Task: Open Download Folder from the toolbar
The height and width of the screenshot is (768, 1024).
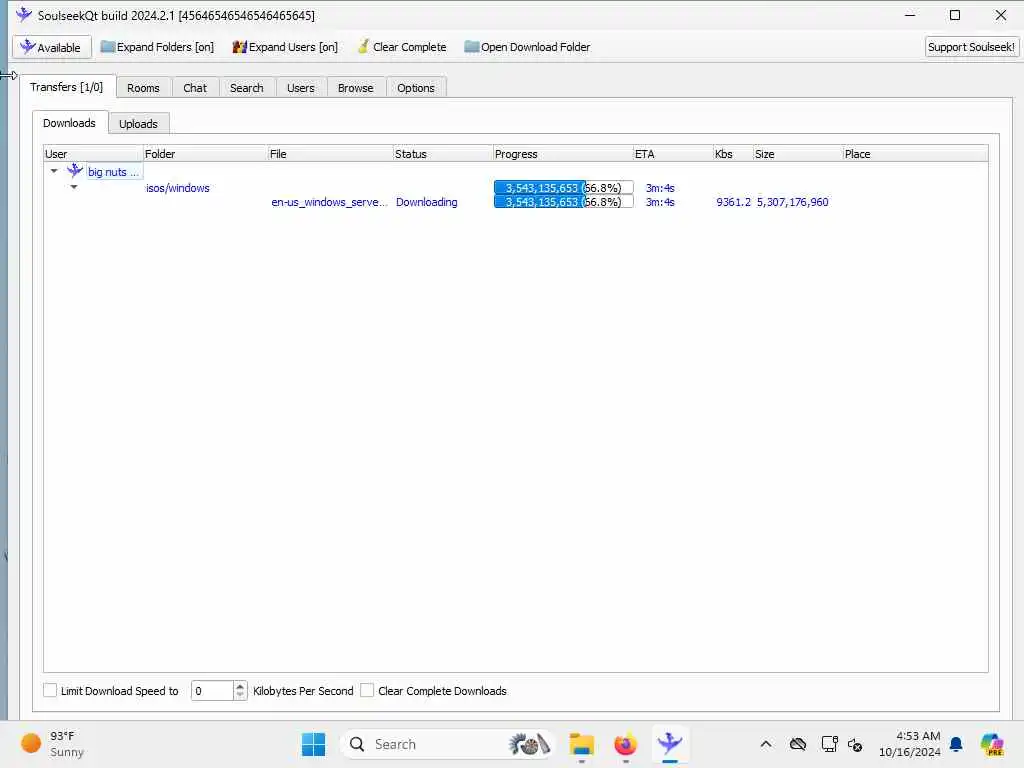Action: tap(526, 47)
